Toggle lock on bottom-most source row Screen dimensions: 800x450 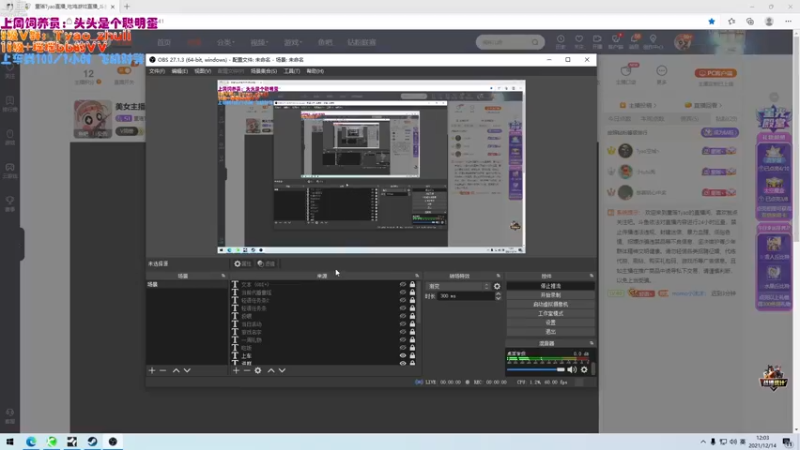pos(412,363)
